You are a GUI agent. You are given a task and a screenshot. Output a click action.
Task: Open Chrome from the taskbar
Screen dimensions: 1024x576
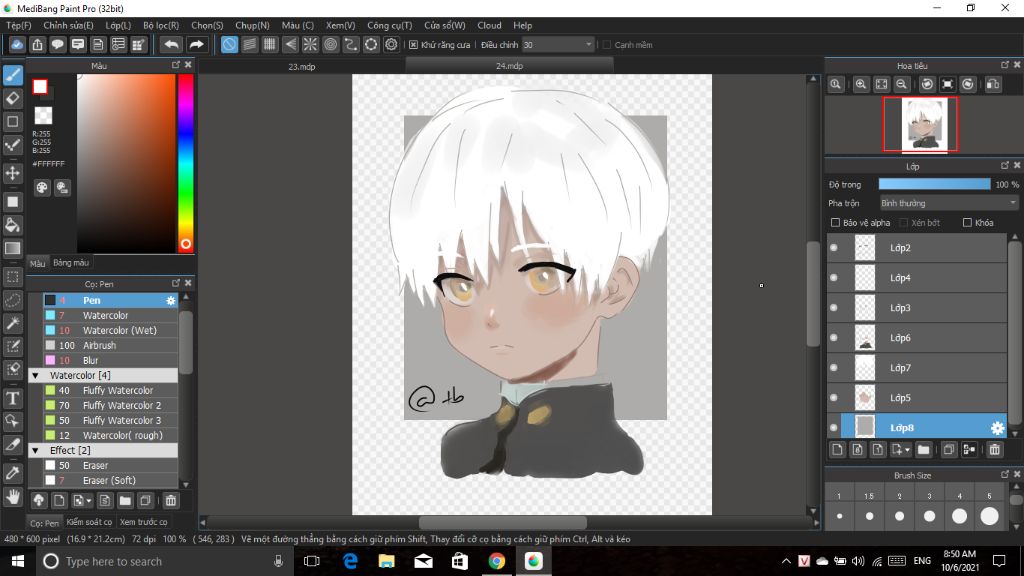tap(496, 561)
